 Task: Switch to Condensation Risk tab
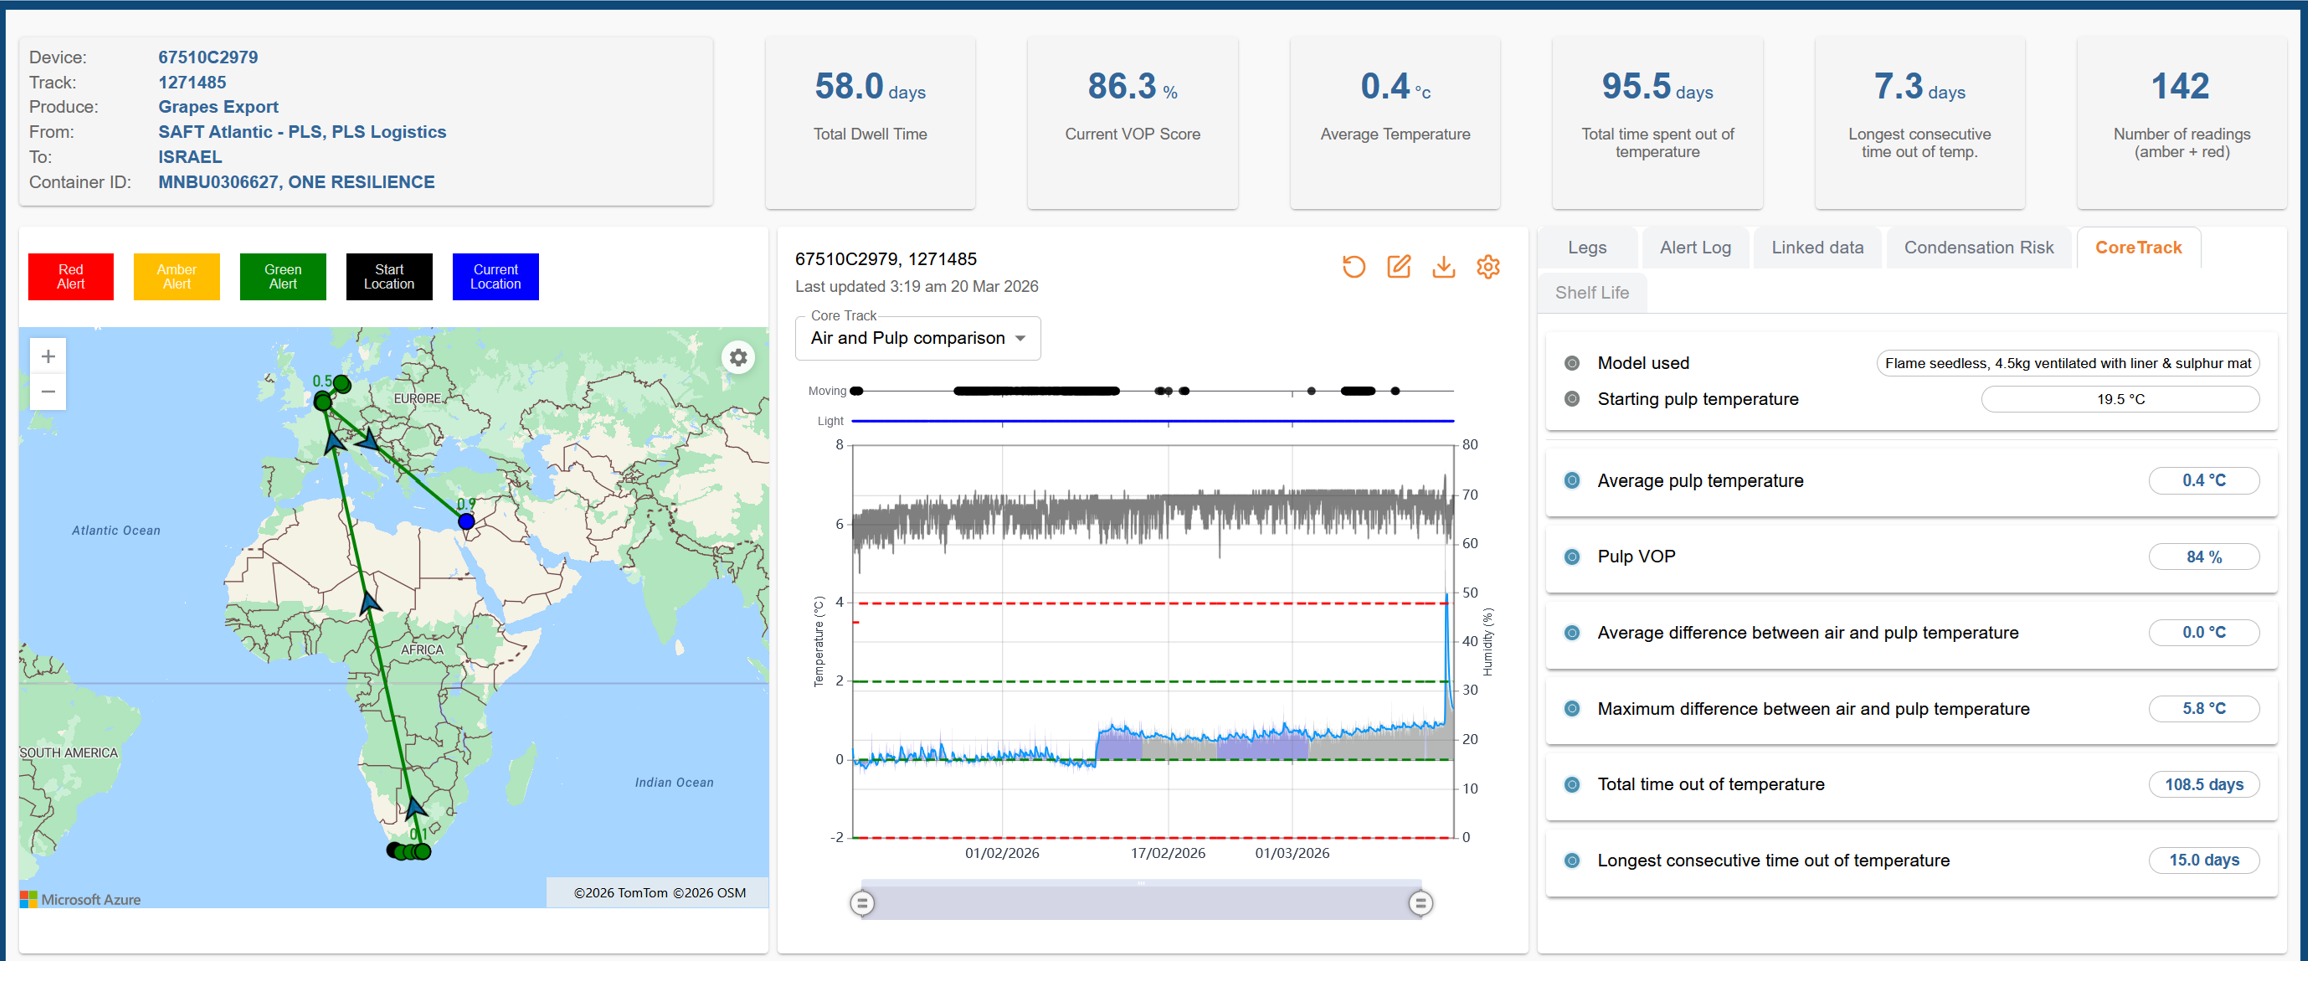coord(1978,248)
